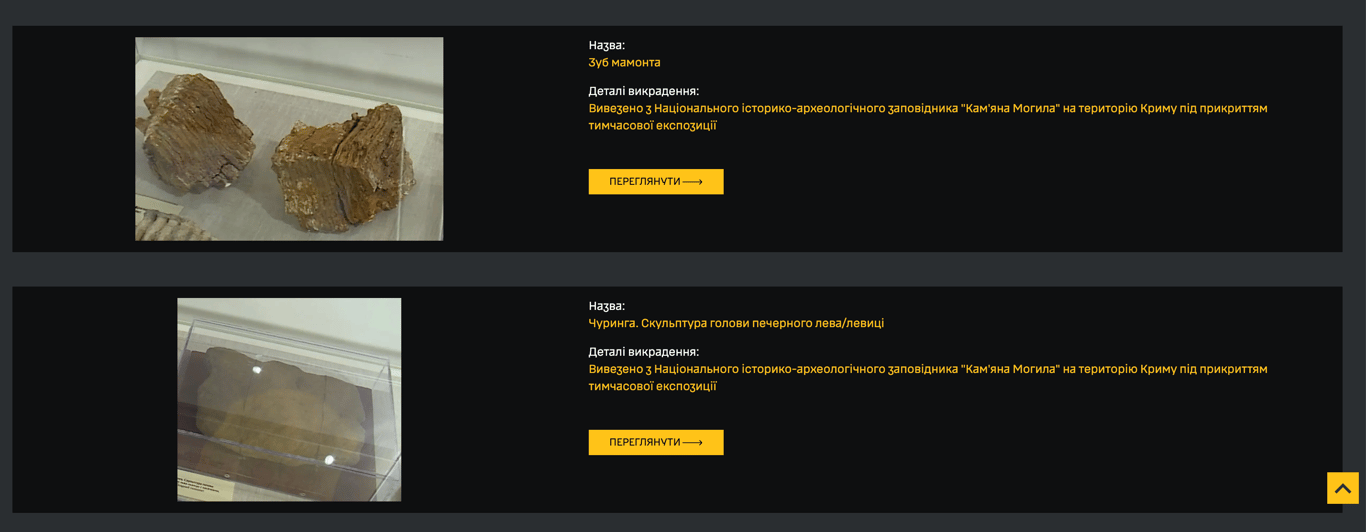Screen dimensions: 1366x532
Task: Click "Деталі викрадення:" label in the second card
Action: pos(643,353)
